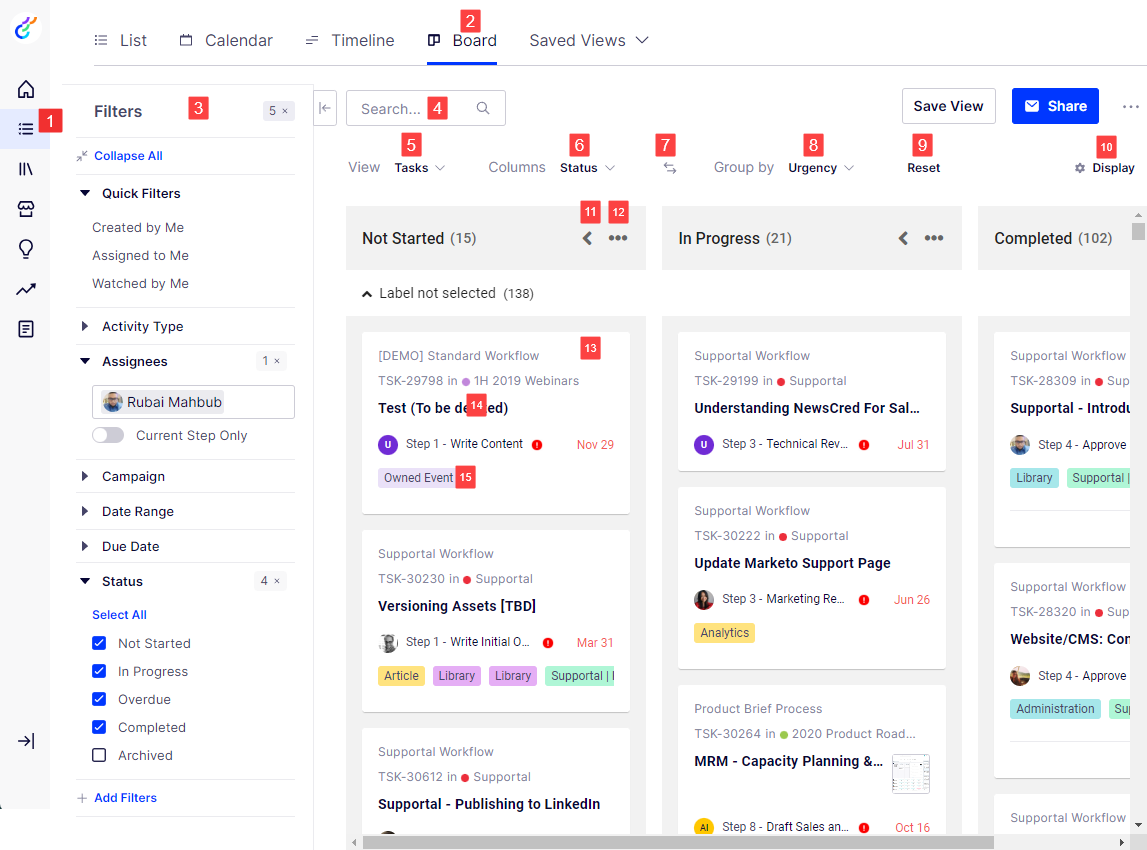
Task: Uncheck the Overdue status checkbox
Action: click(x=99, y=699)
